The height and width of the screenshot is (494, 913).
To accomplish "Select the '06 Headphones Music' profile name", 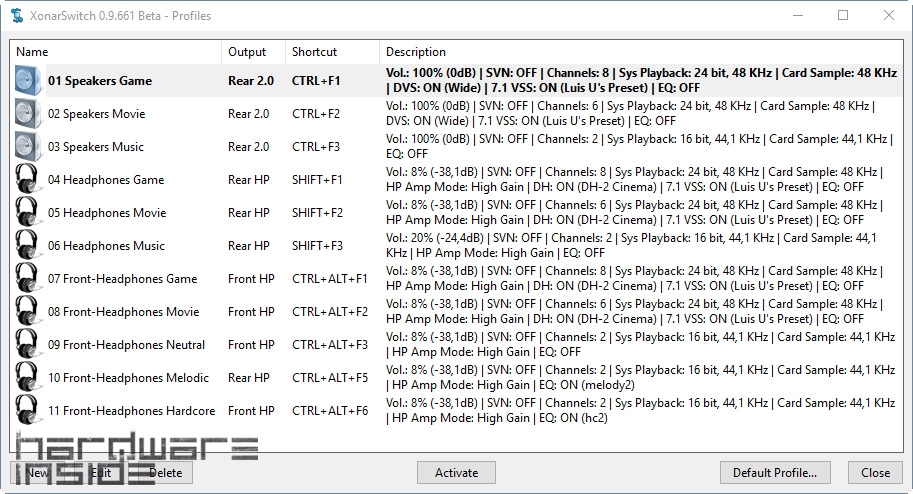I will pyautogui.click(x=107, y=246).
